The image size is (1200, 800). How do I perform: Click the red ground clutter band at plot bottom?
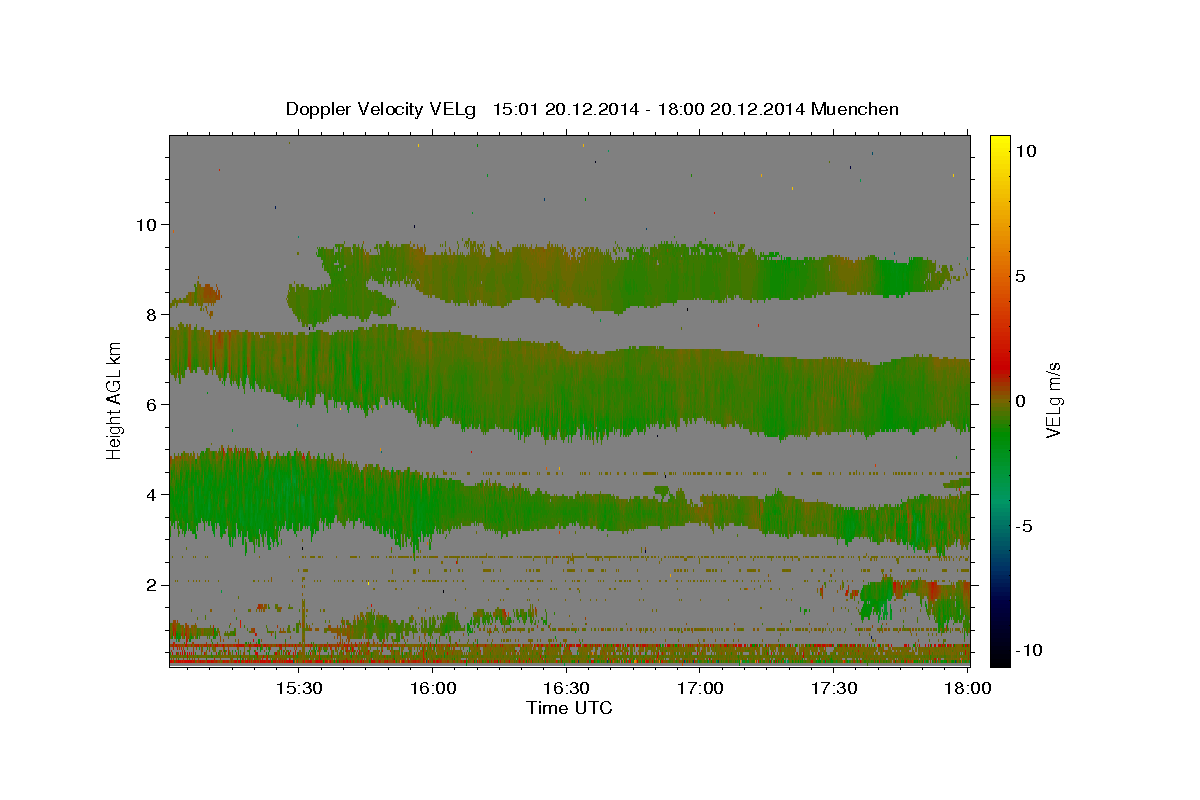click(570, 661)
